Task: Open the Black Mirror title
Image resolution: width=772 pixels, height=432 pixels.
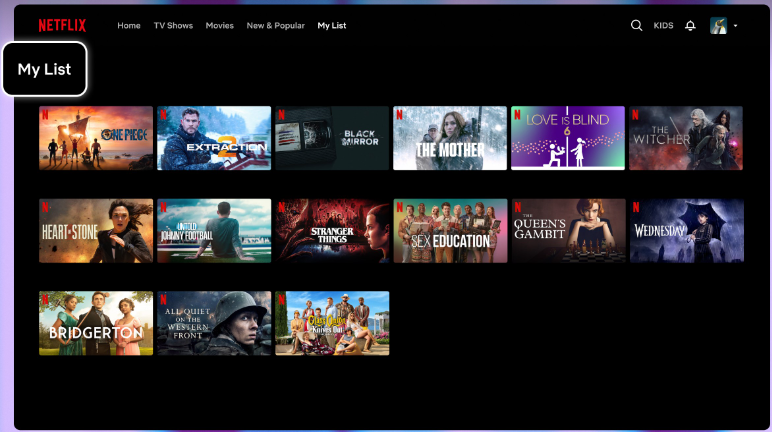Action: pos(332,138)
